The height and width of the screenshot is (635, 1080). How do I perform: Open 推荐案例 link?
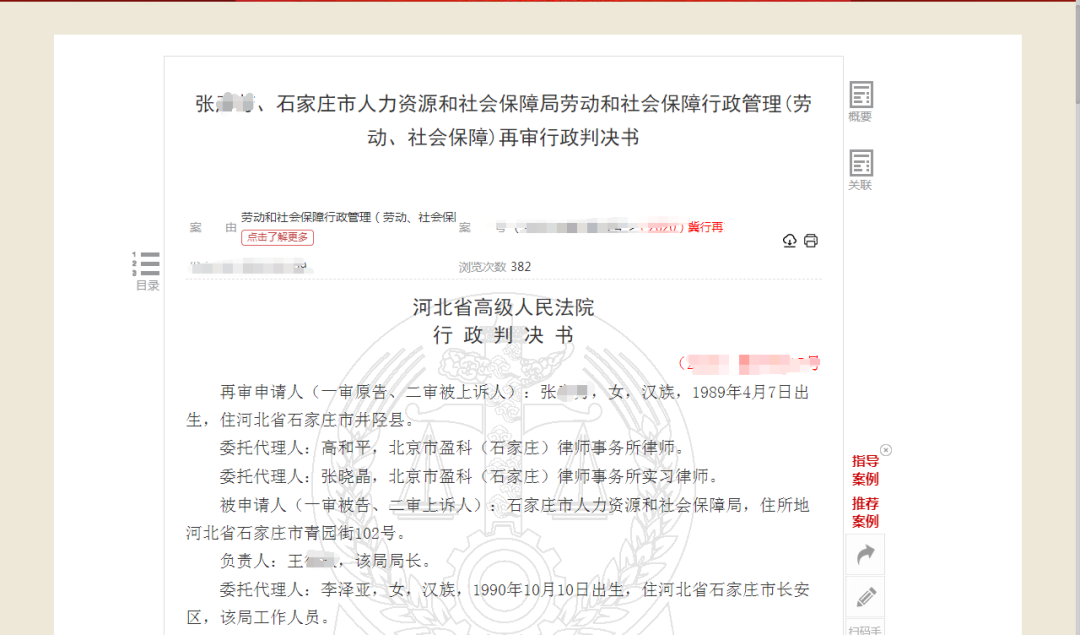coord(865,512)
